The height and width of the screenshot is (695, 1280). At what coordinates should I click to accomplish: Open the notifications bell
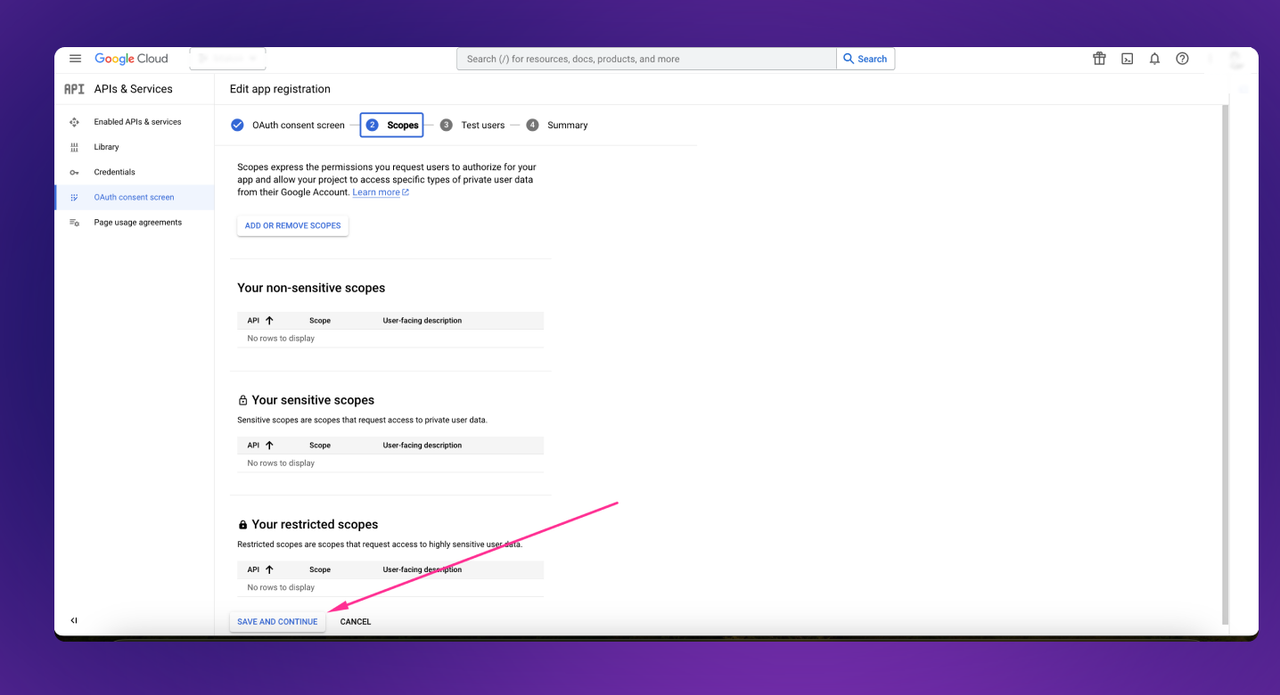[x=1155, y=59]
